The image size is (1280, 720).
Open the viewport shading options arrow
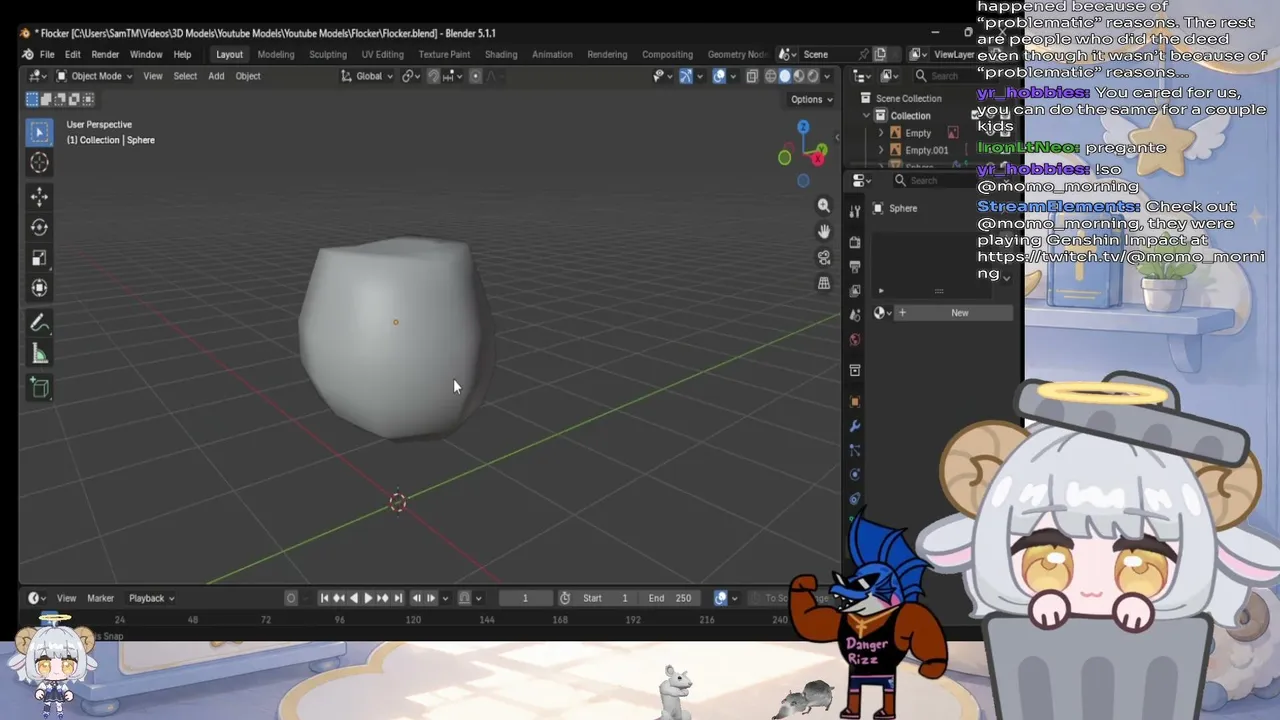[828, 76]
